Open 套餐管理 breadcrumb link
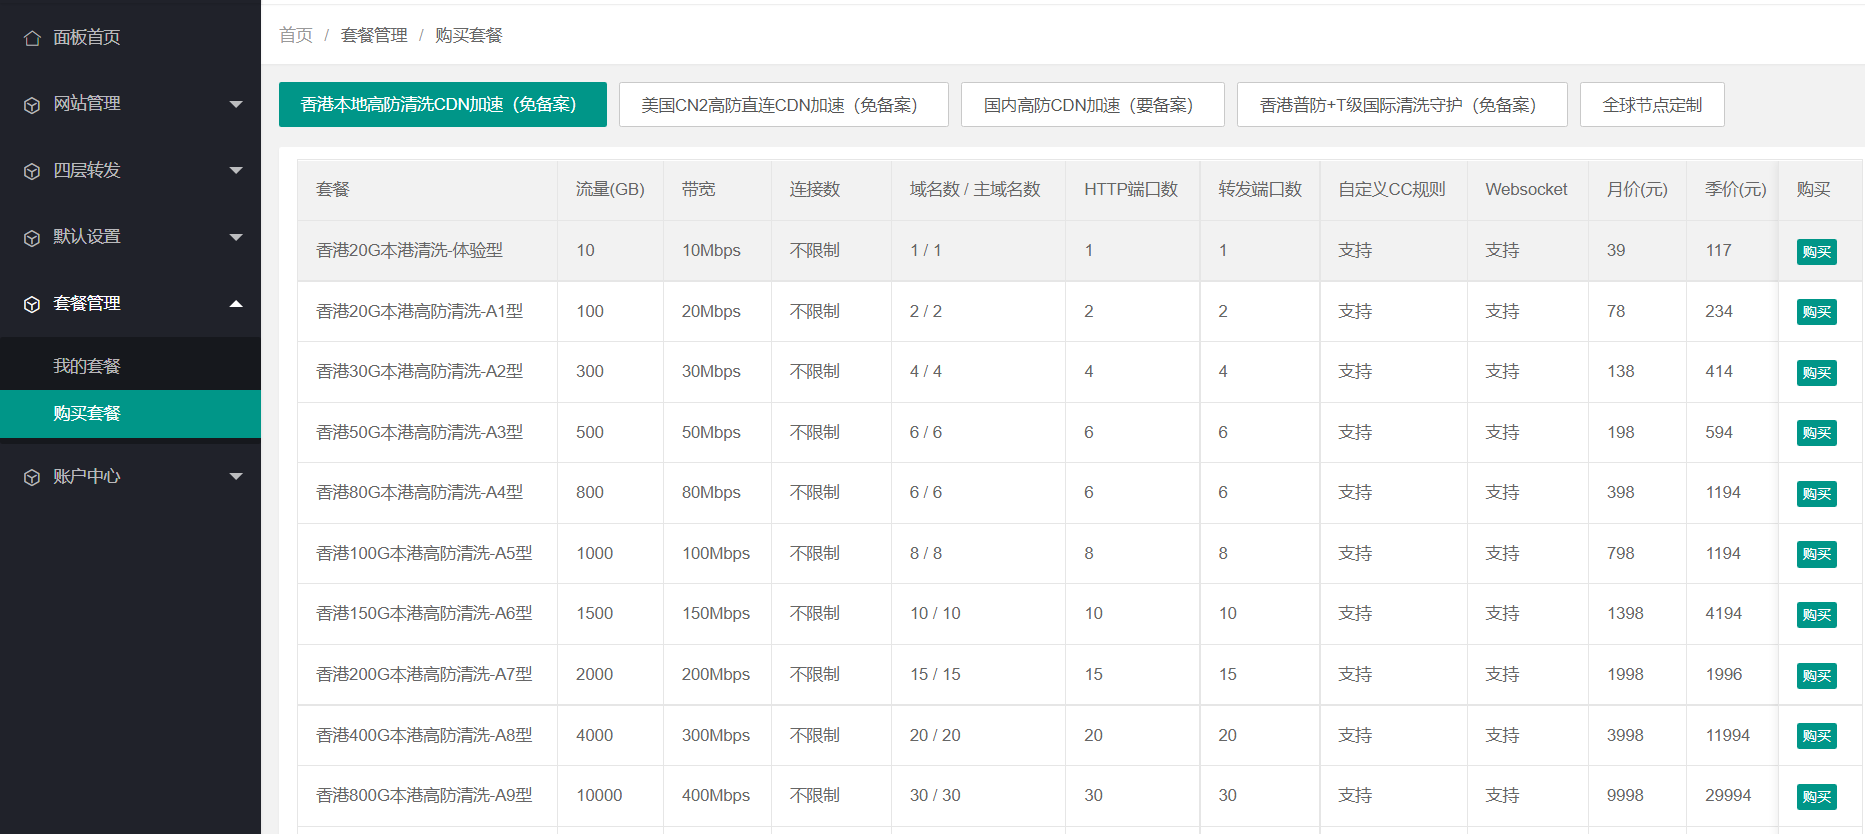This screenshot has width=1865, height=834. (374, 35)
